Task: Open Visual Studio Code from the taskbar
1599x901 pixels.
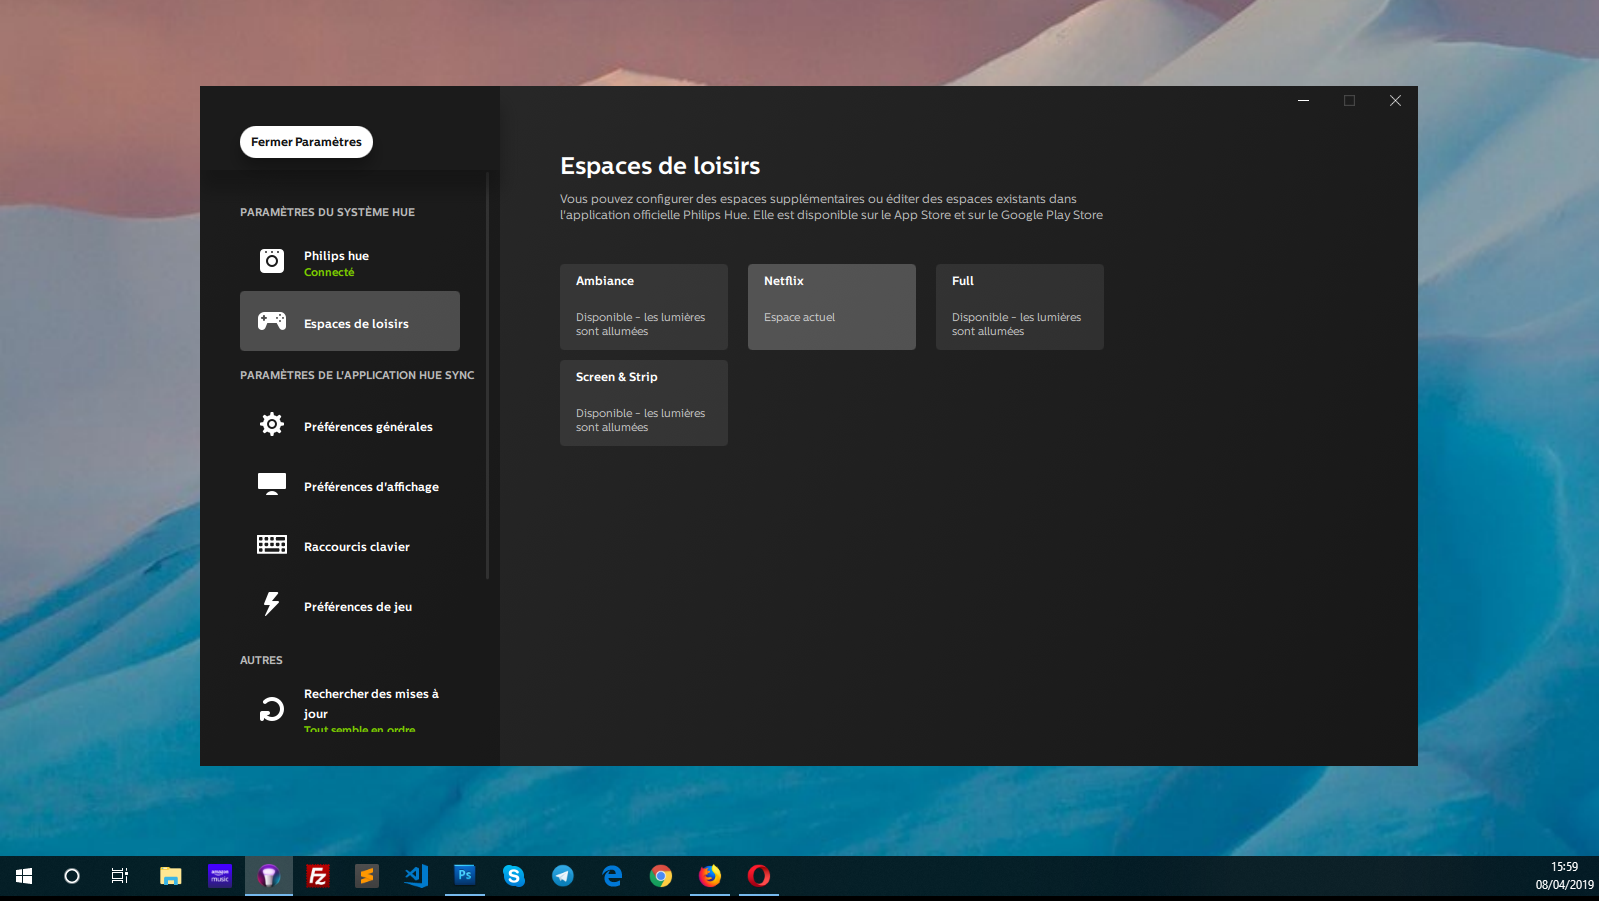Action: 416,875
